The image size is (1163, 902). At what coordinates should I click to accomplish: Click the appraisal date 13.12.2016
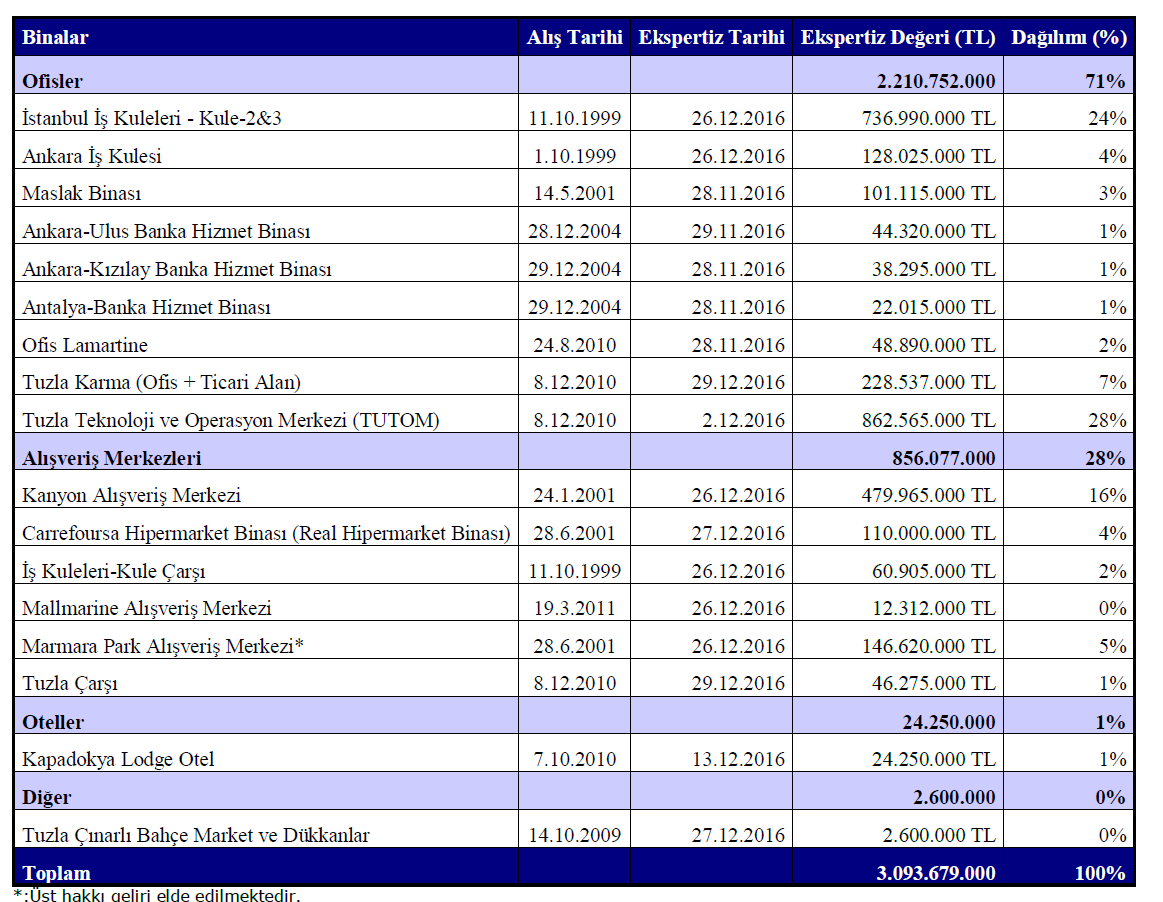tap(738, 759)
